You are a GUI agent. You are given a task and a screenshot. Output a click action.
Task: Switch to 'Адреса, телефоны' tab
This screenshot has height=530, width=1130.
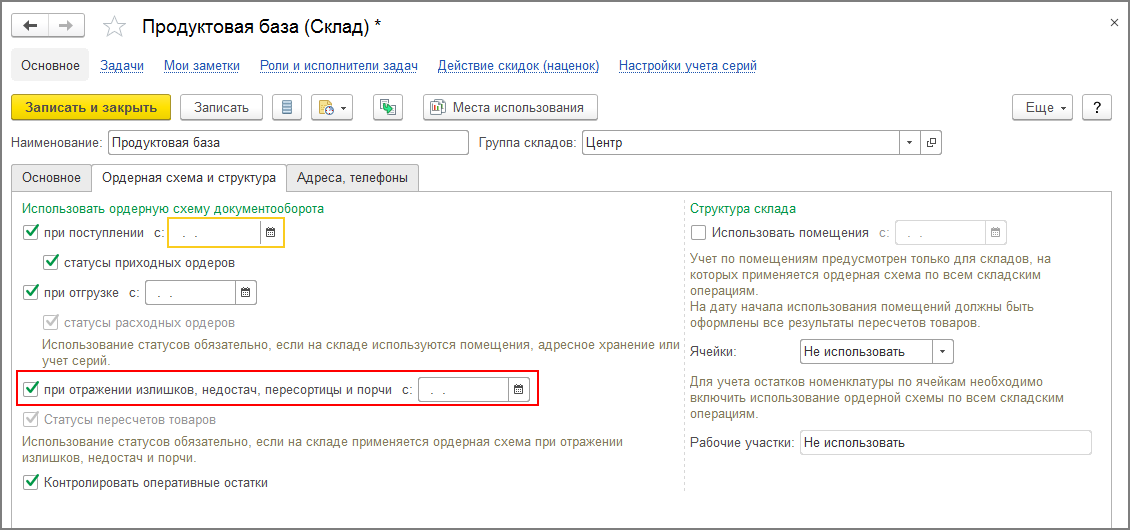click(352, 178)
